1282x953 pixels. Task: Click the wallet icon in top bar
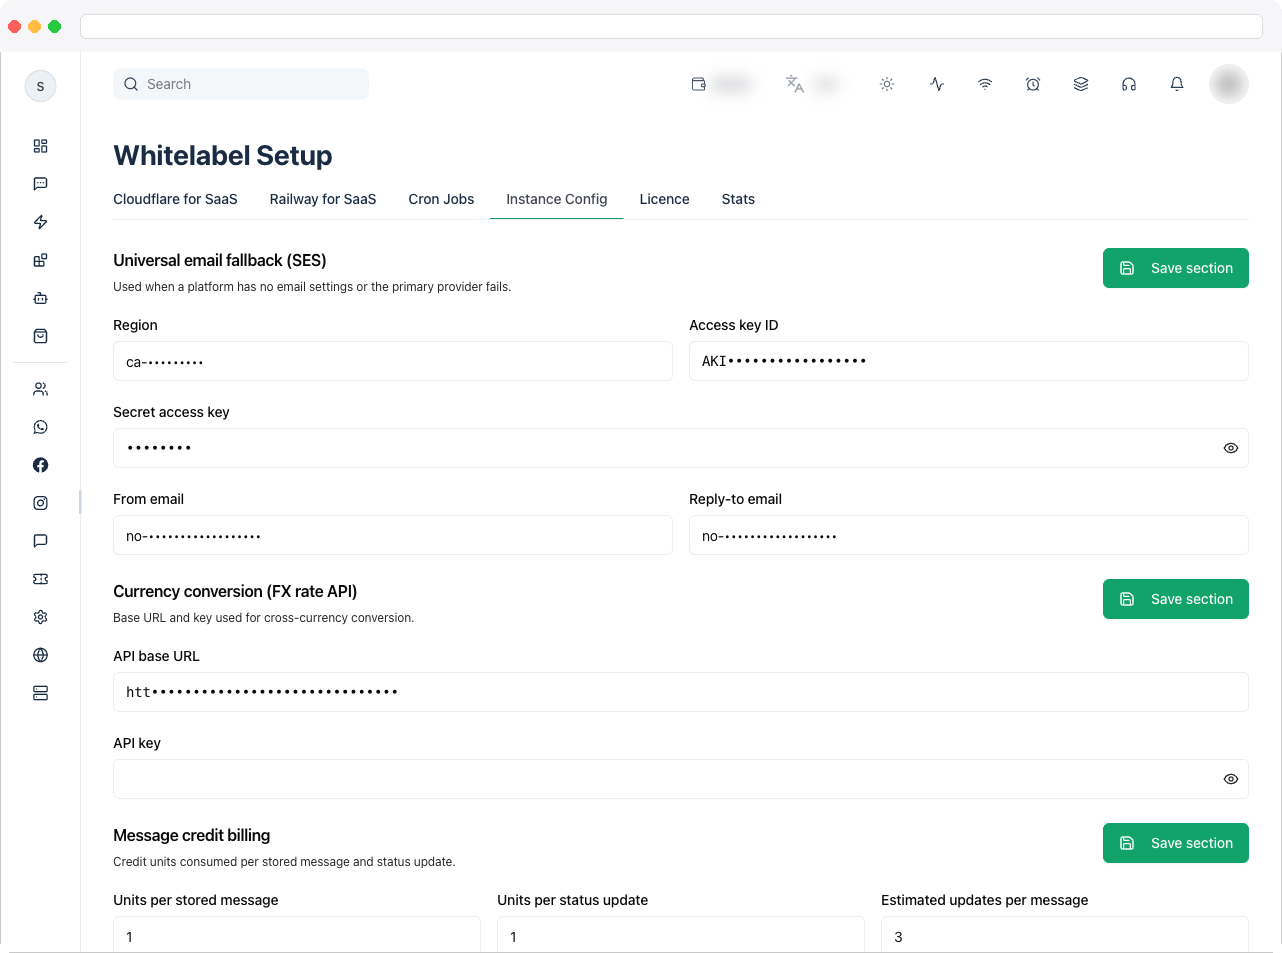coord(699,84)
